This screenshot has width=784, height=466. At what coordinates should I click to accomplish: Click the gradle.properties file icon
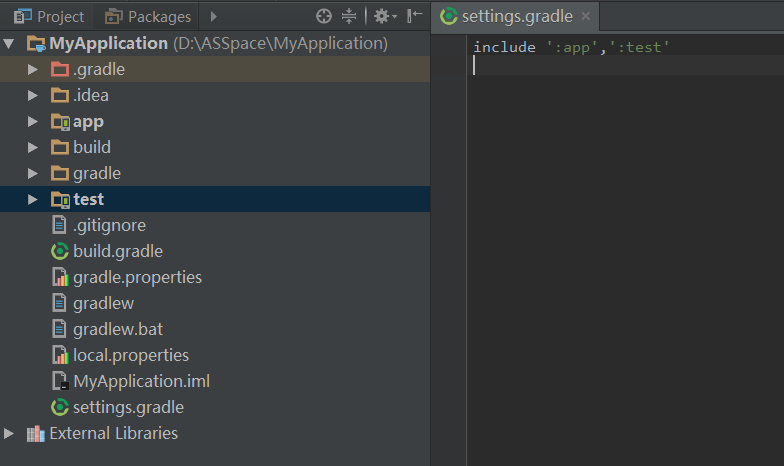59,277
